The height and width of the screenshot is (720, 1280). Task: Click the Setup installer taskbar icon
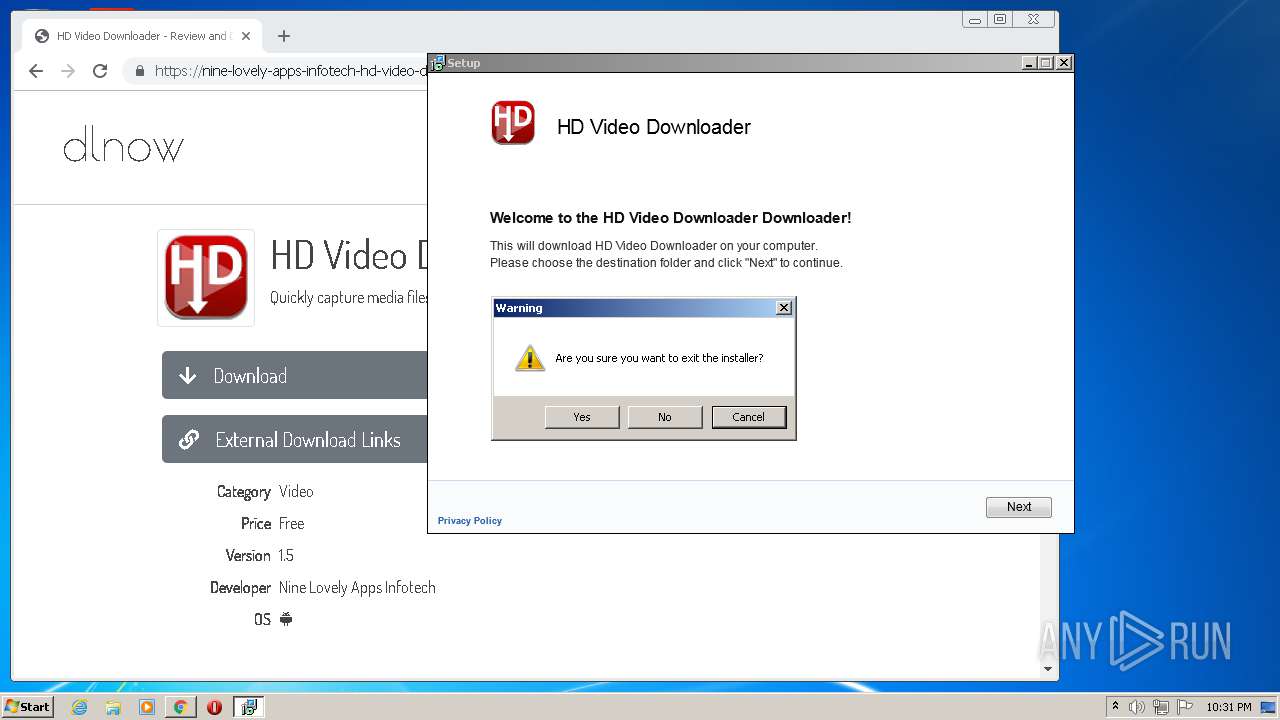(x=248, y=707)
